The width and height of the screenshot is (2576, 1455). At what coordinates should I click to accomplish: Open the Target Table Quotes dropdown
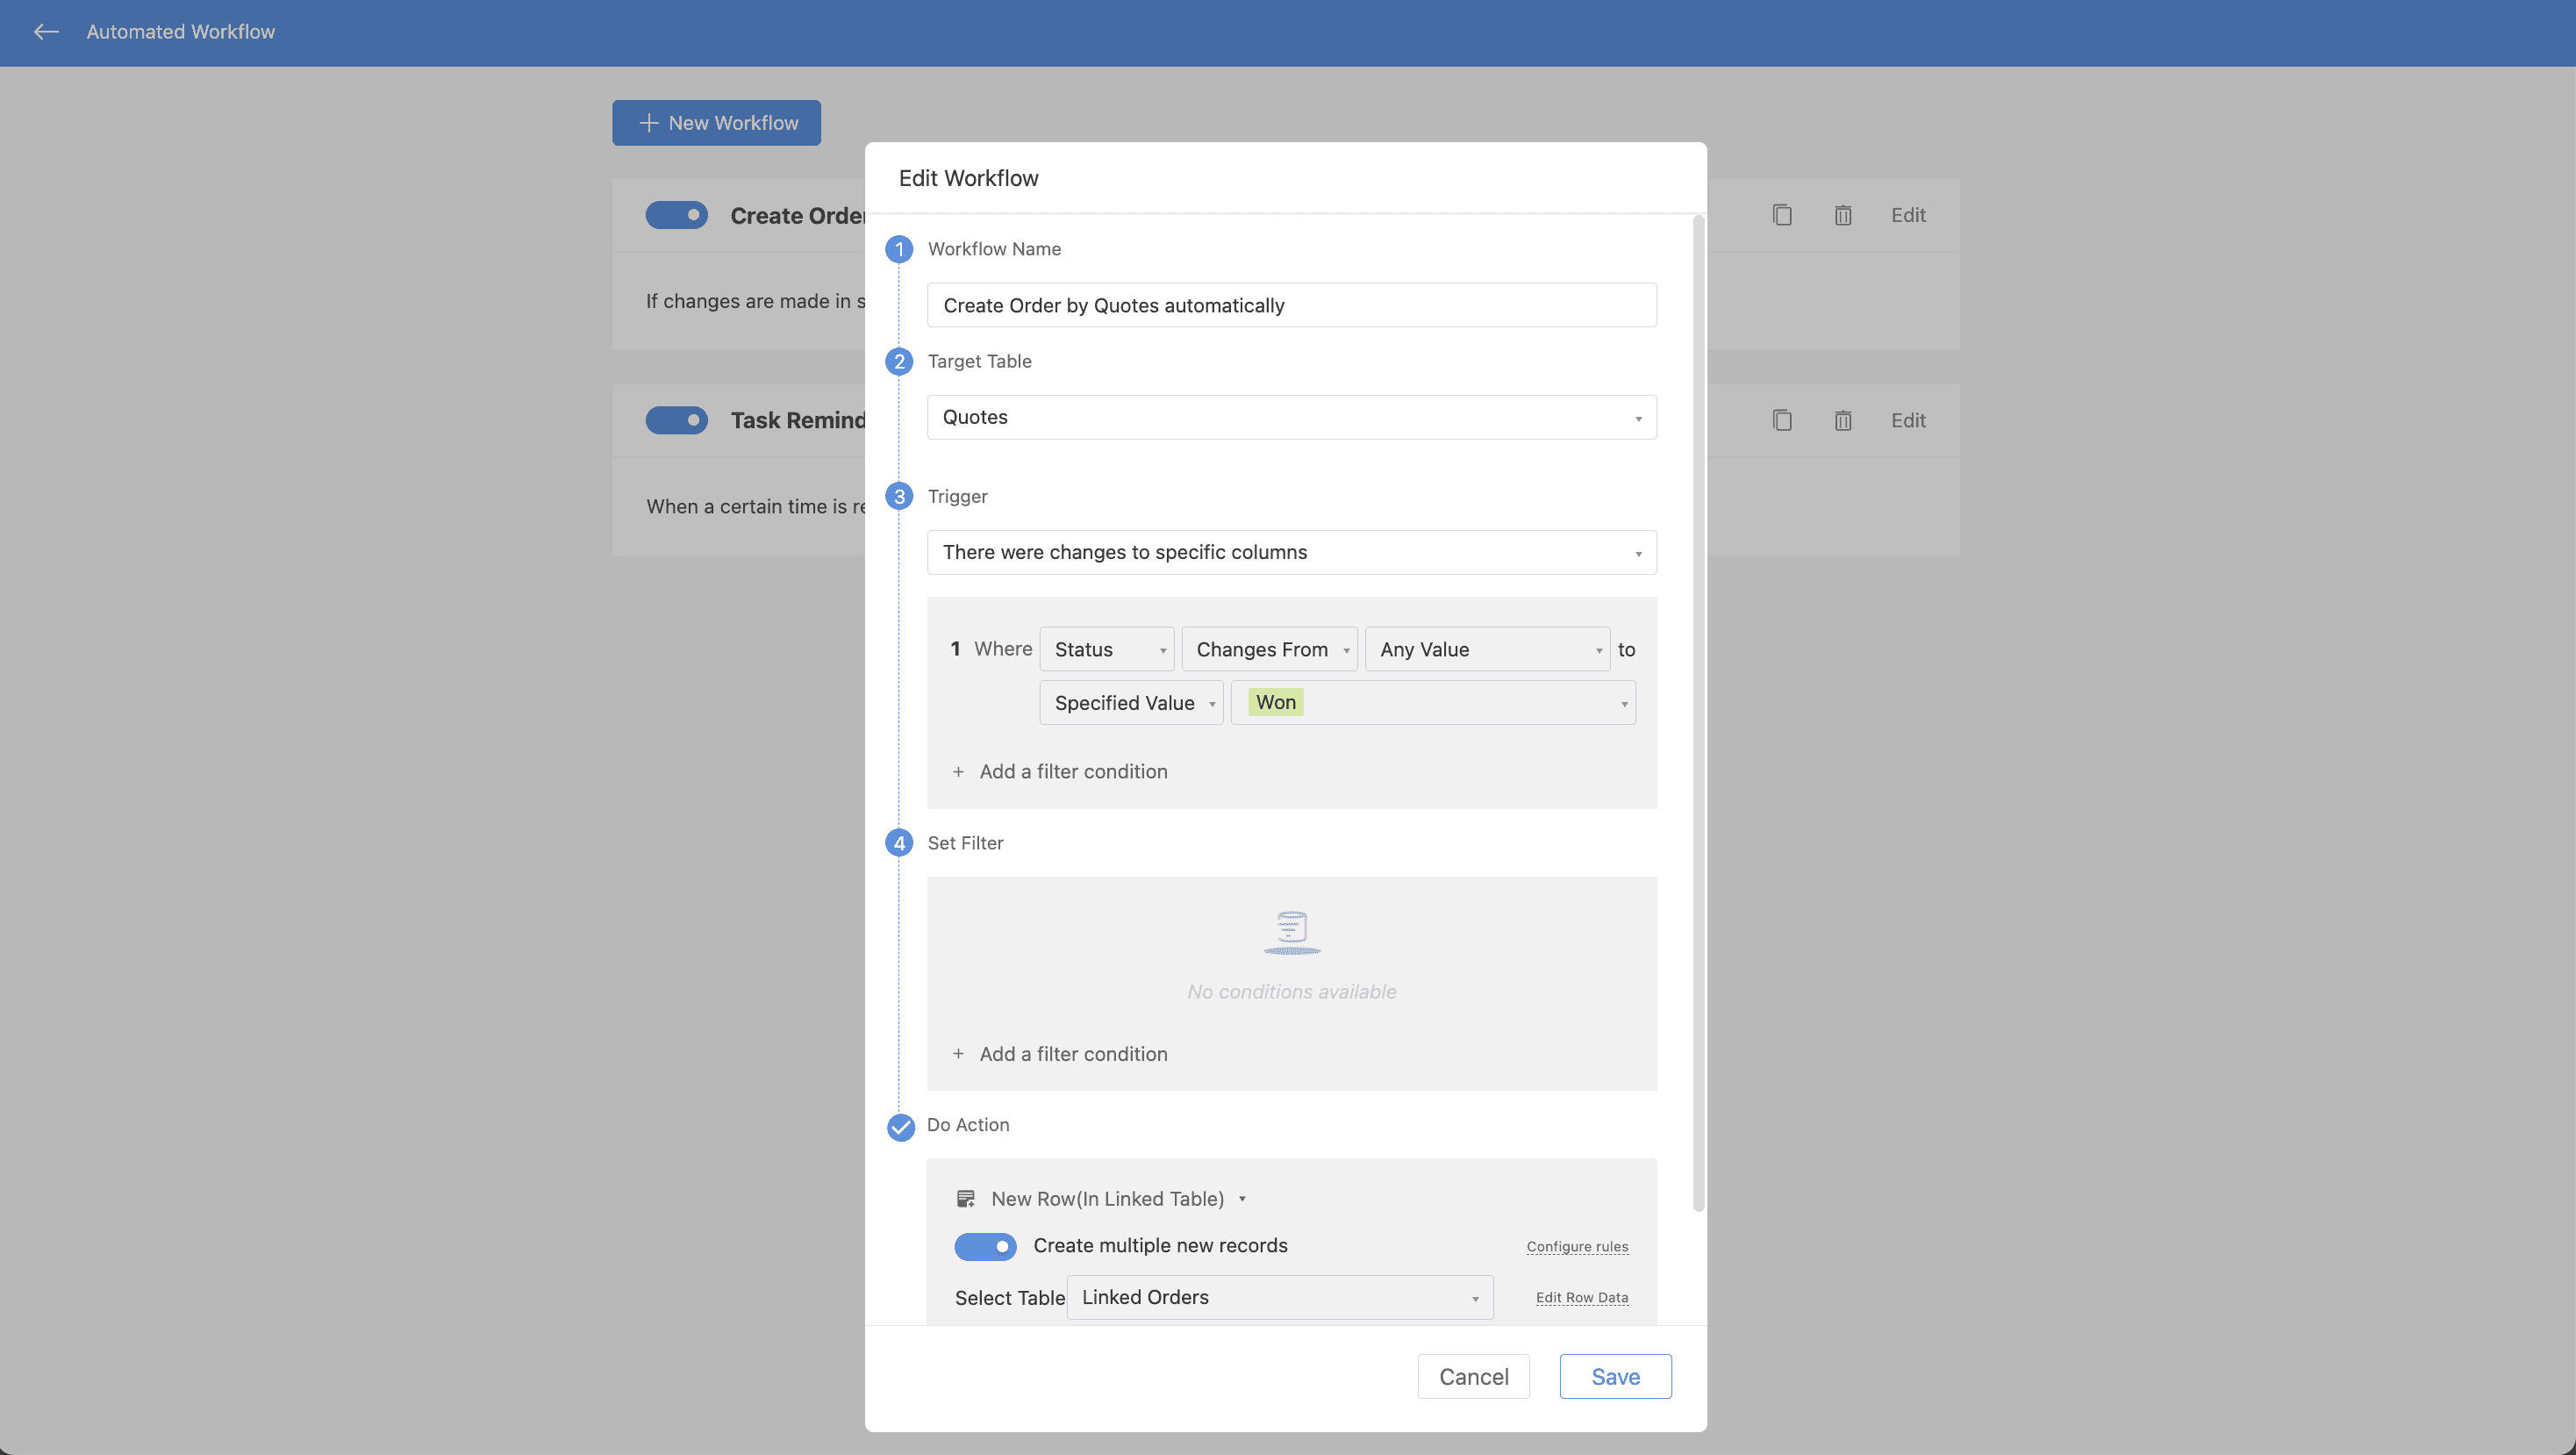1290,417
